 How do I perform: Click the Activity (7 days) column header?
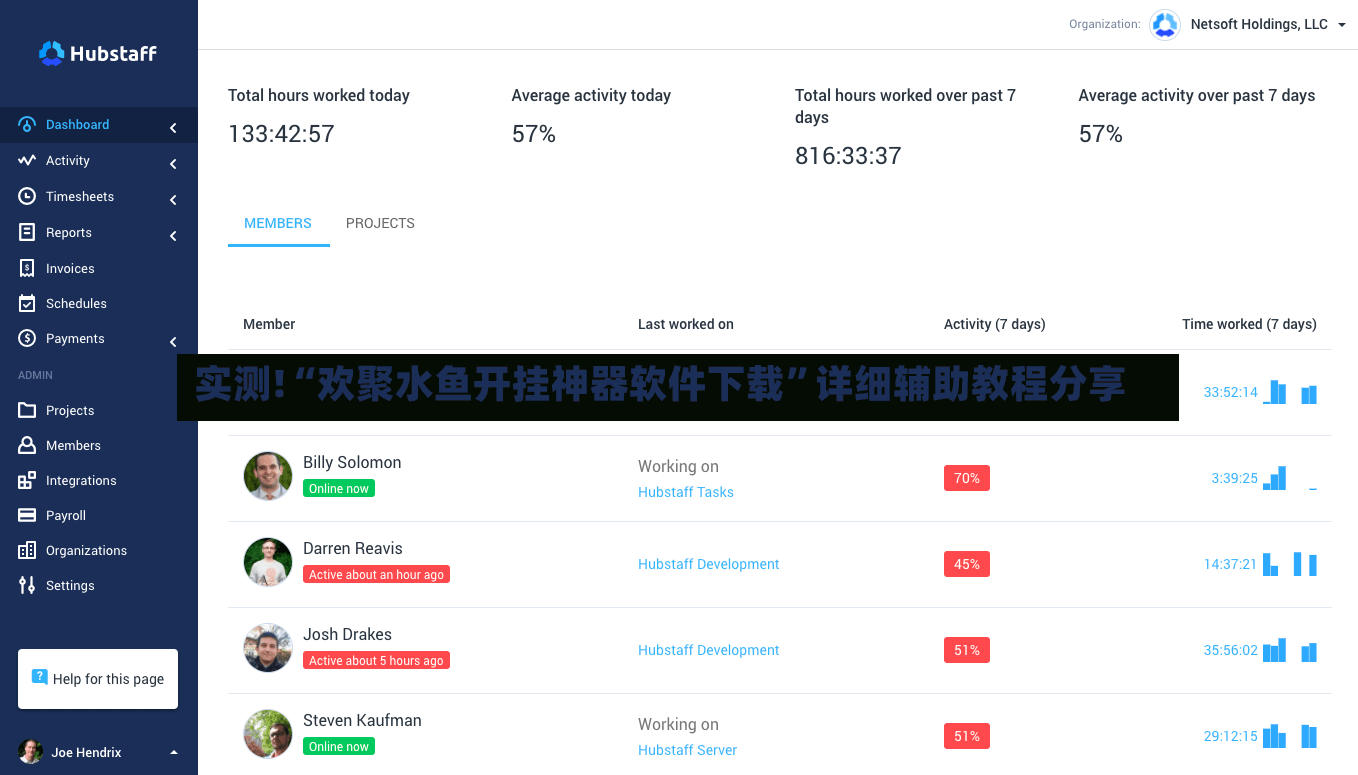[994, 324]
